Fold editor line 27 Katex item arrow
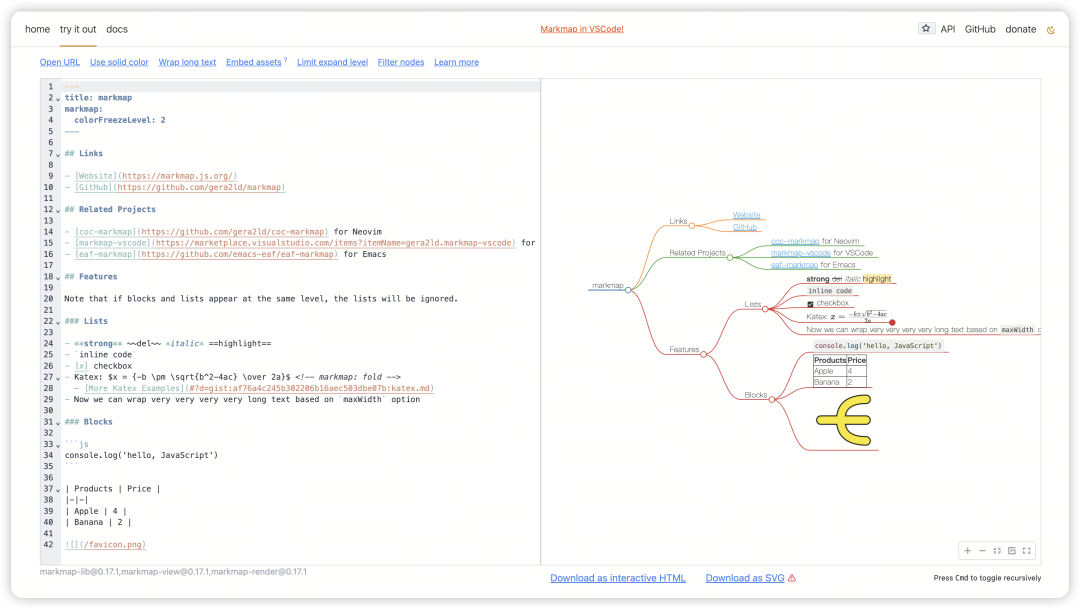 pyautogui.click(x=58, y=378)
